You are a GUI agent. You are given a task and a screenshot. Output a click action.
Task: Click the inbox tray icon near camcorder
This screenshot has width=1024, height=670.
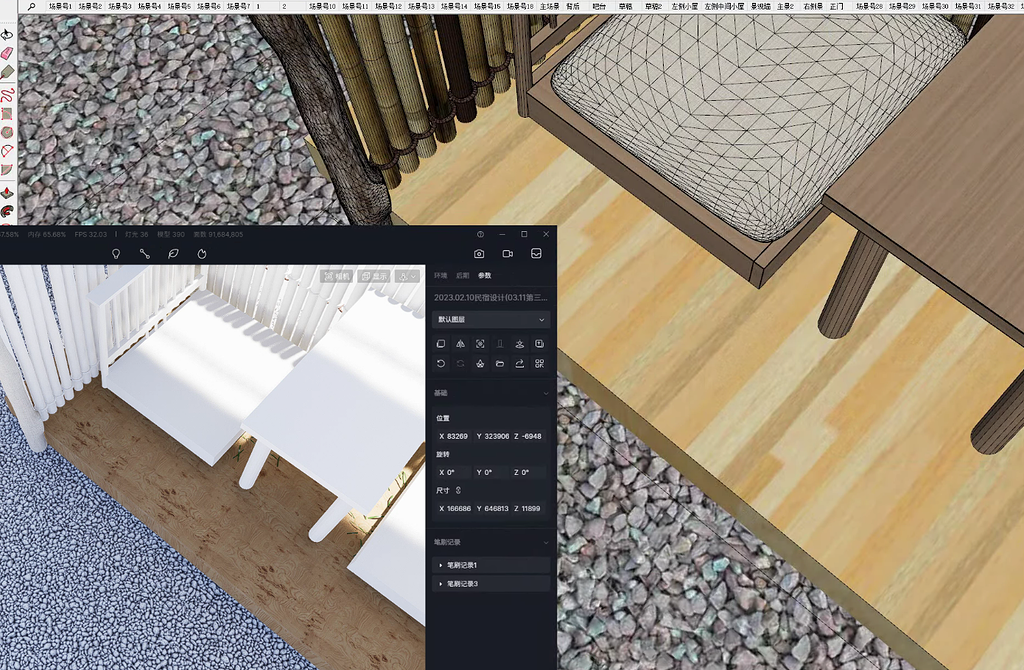[x=536, y=253]
